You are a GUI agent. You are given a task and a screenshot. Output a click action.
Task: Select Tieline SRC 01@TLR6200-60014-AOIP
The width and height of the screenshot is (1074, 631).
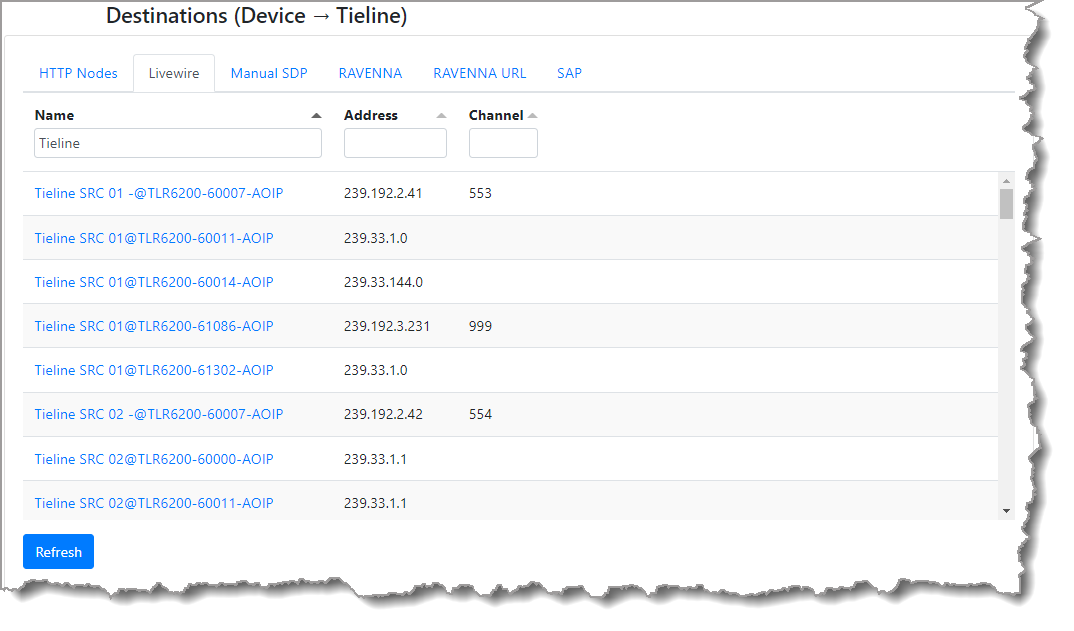coord(154,282)
